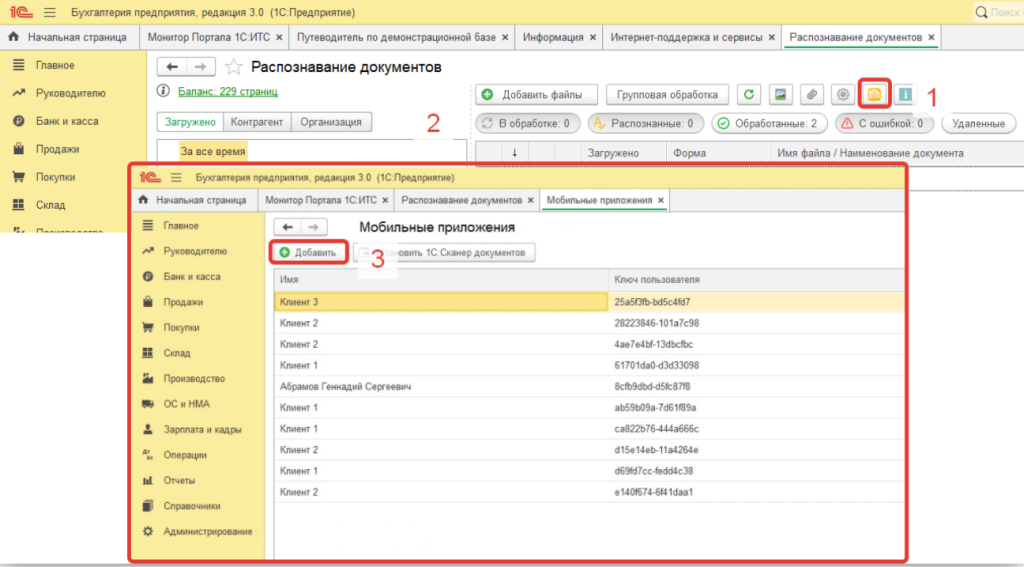Open ОС и НМА section in front window sidebar

pos(186,404)
